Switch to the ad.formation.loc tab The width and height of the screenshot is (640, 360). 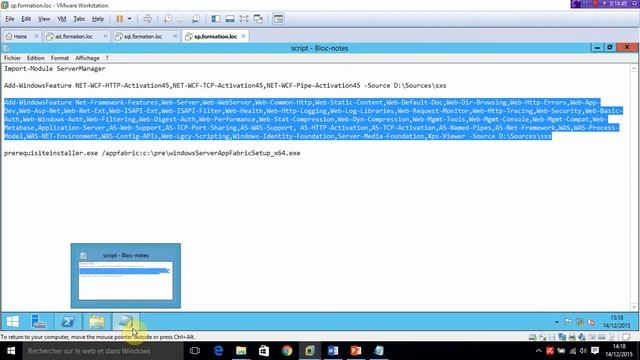73,36
